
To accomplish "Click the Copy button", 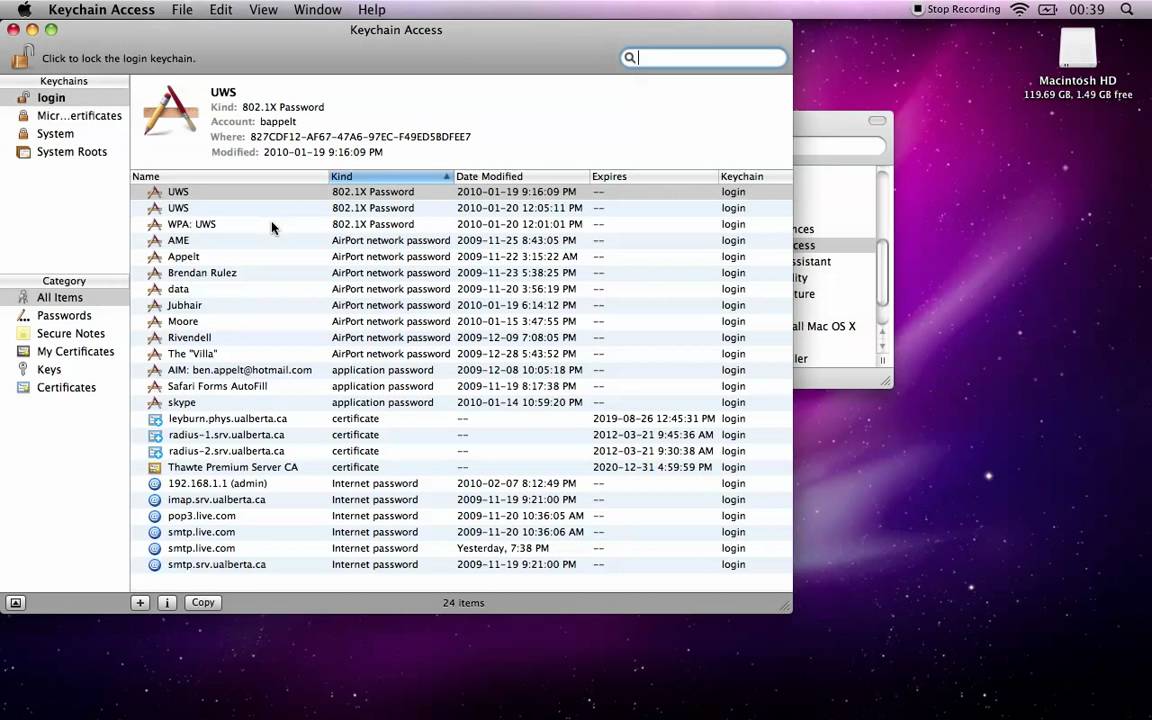I will tap(203, 602).
